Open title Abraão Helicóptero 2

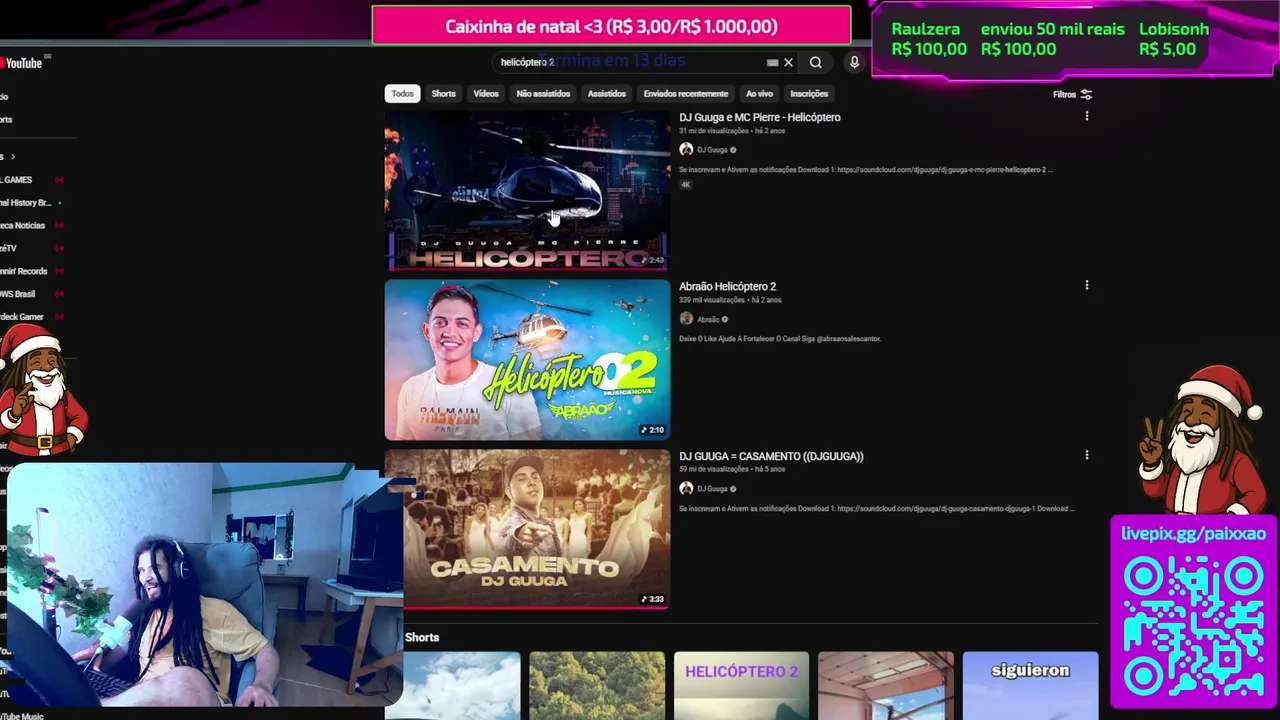pyautogui.click(x=727, y=287)
